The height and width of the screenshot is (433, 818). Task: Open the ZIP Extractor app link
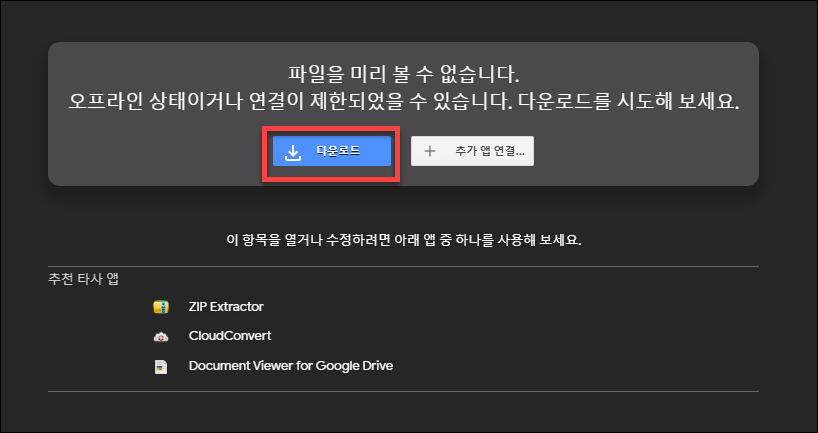[x=226, y=307]
